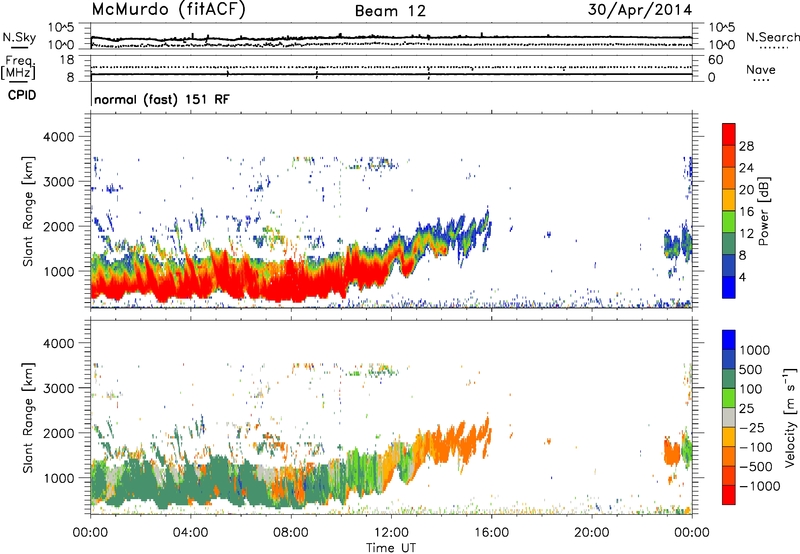Click the 12:00 time tick label
This screenshot has width=800, height=554.
391,533
